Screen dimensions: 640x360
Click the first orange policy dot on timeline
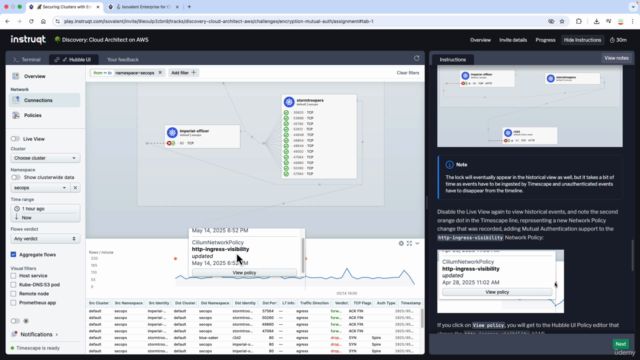pos(176,259)
